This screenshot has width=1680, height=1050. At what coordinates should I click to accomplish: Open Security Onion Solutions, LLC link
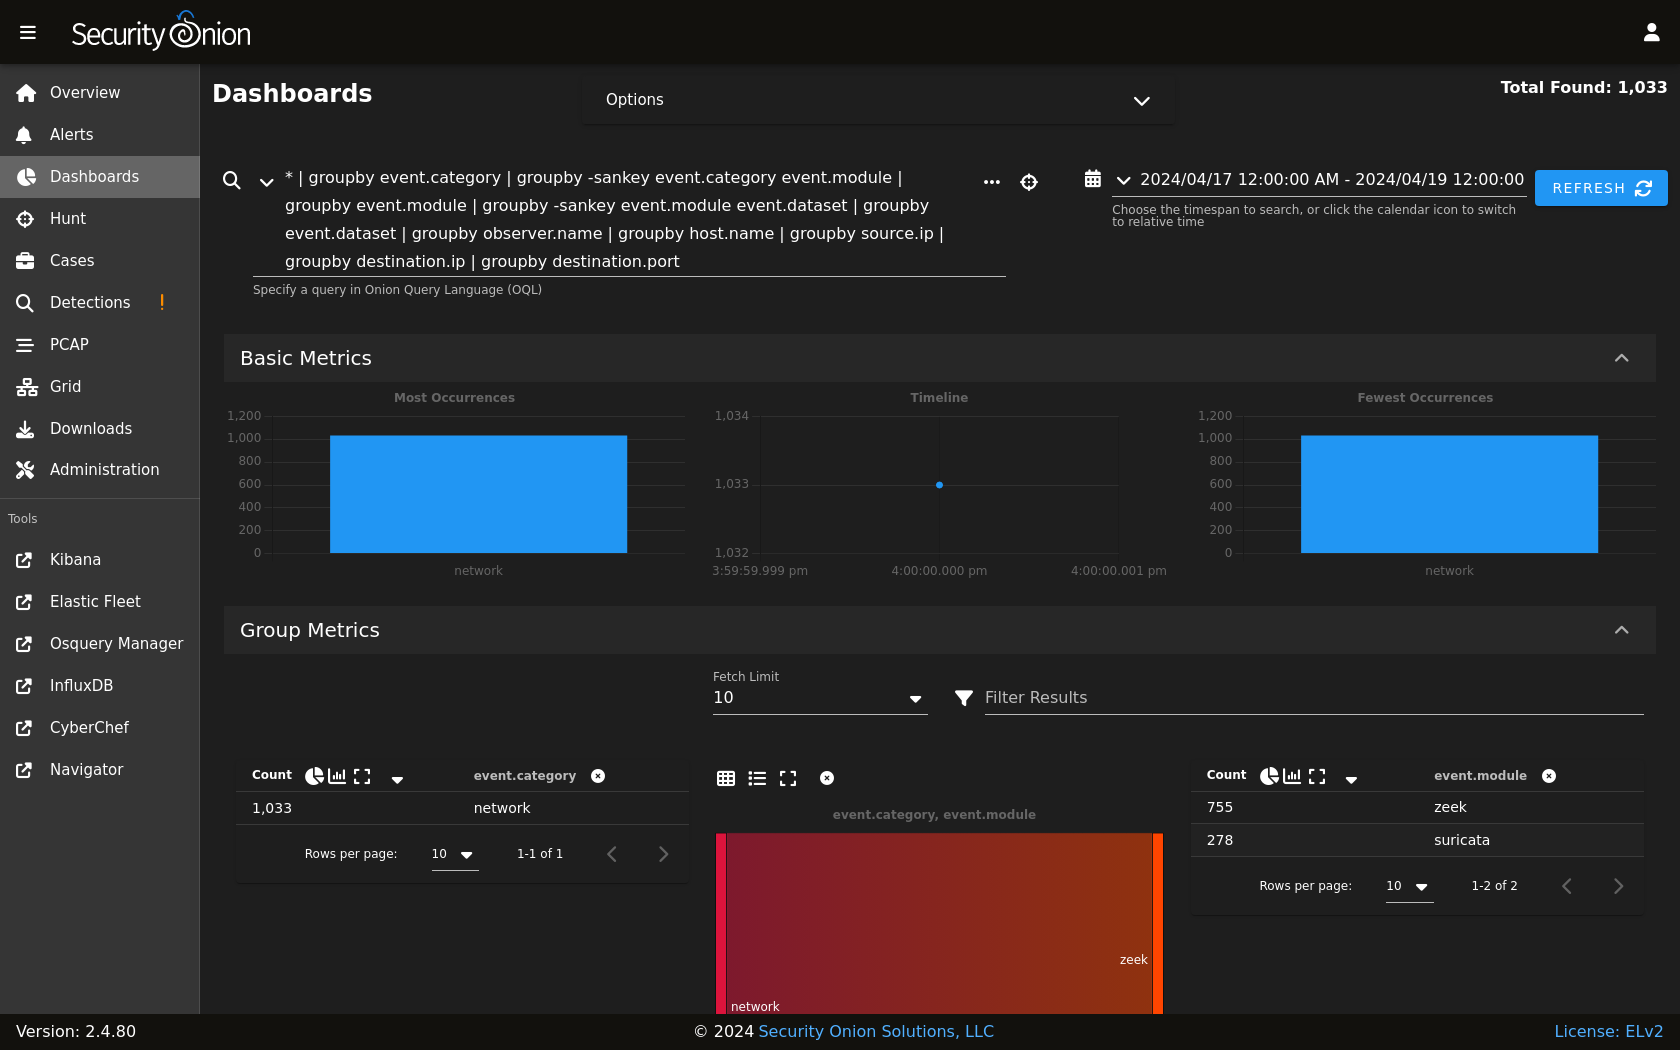(876, 1032)
